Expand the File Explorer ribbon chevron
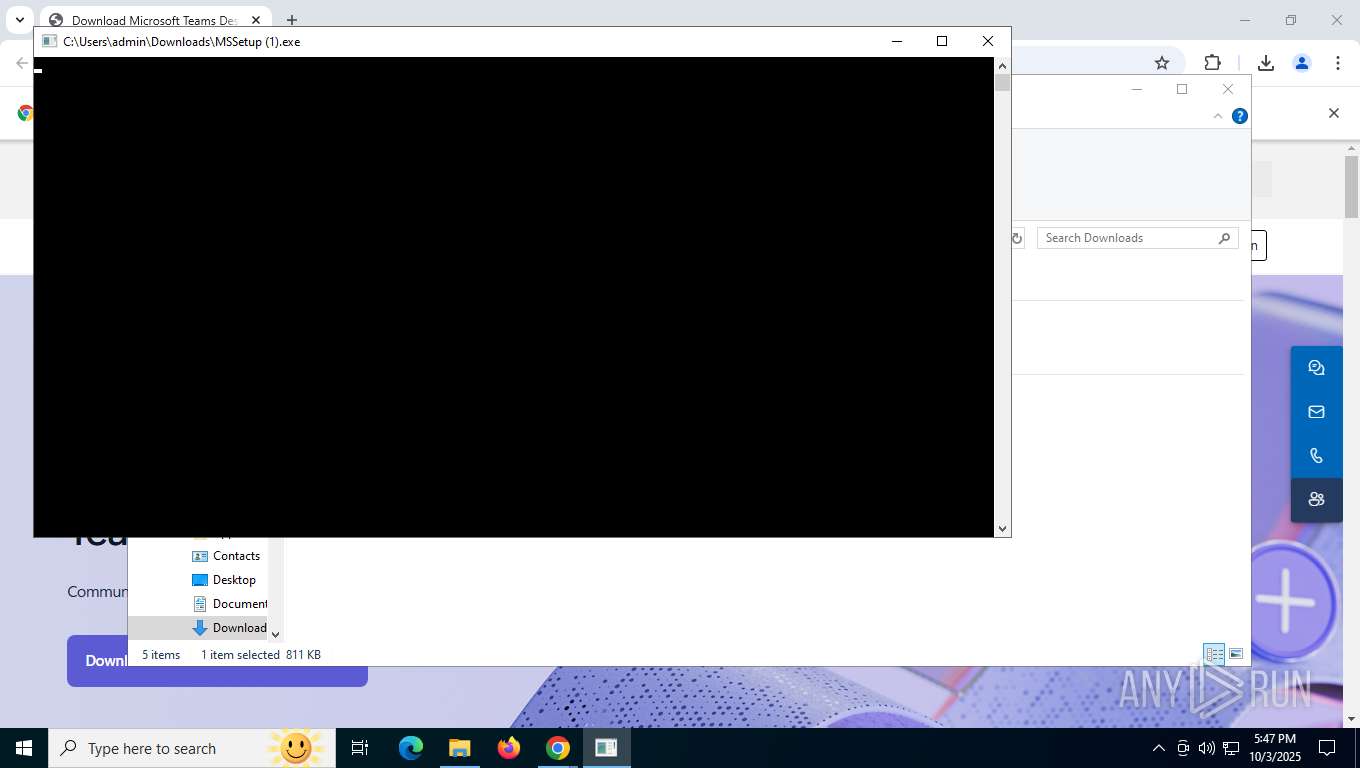This screenshot has width=1360, height=768. pos(1218,116)
